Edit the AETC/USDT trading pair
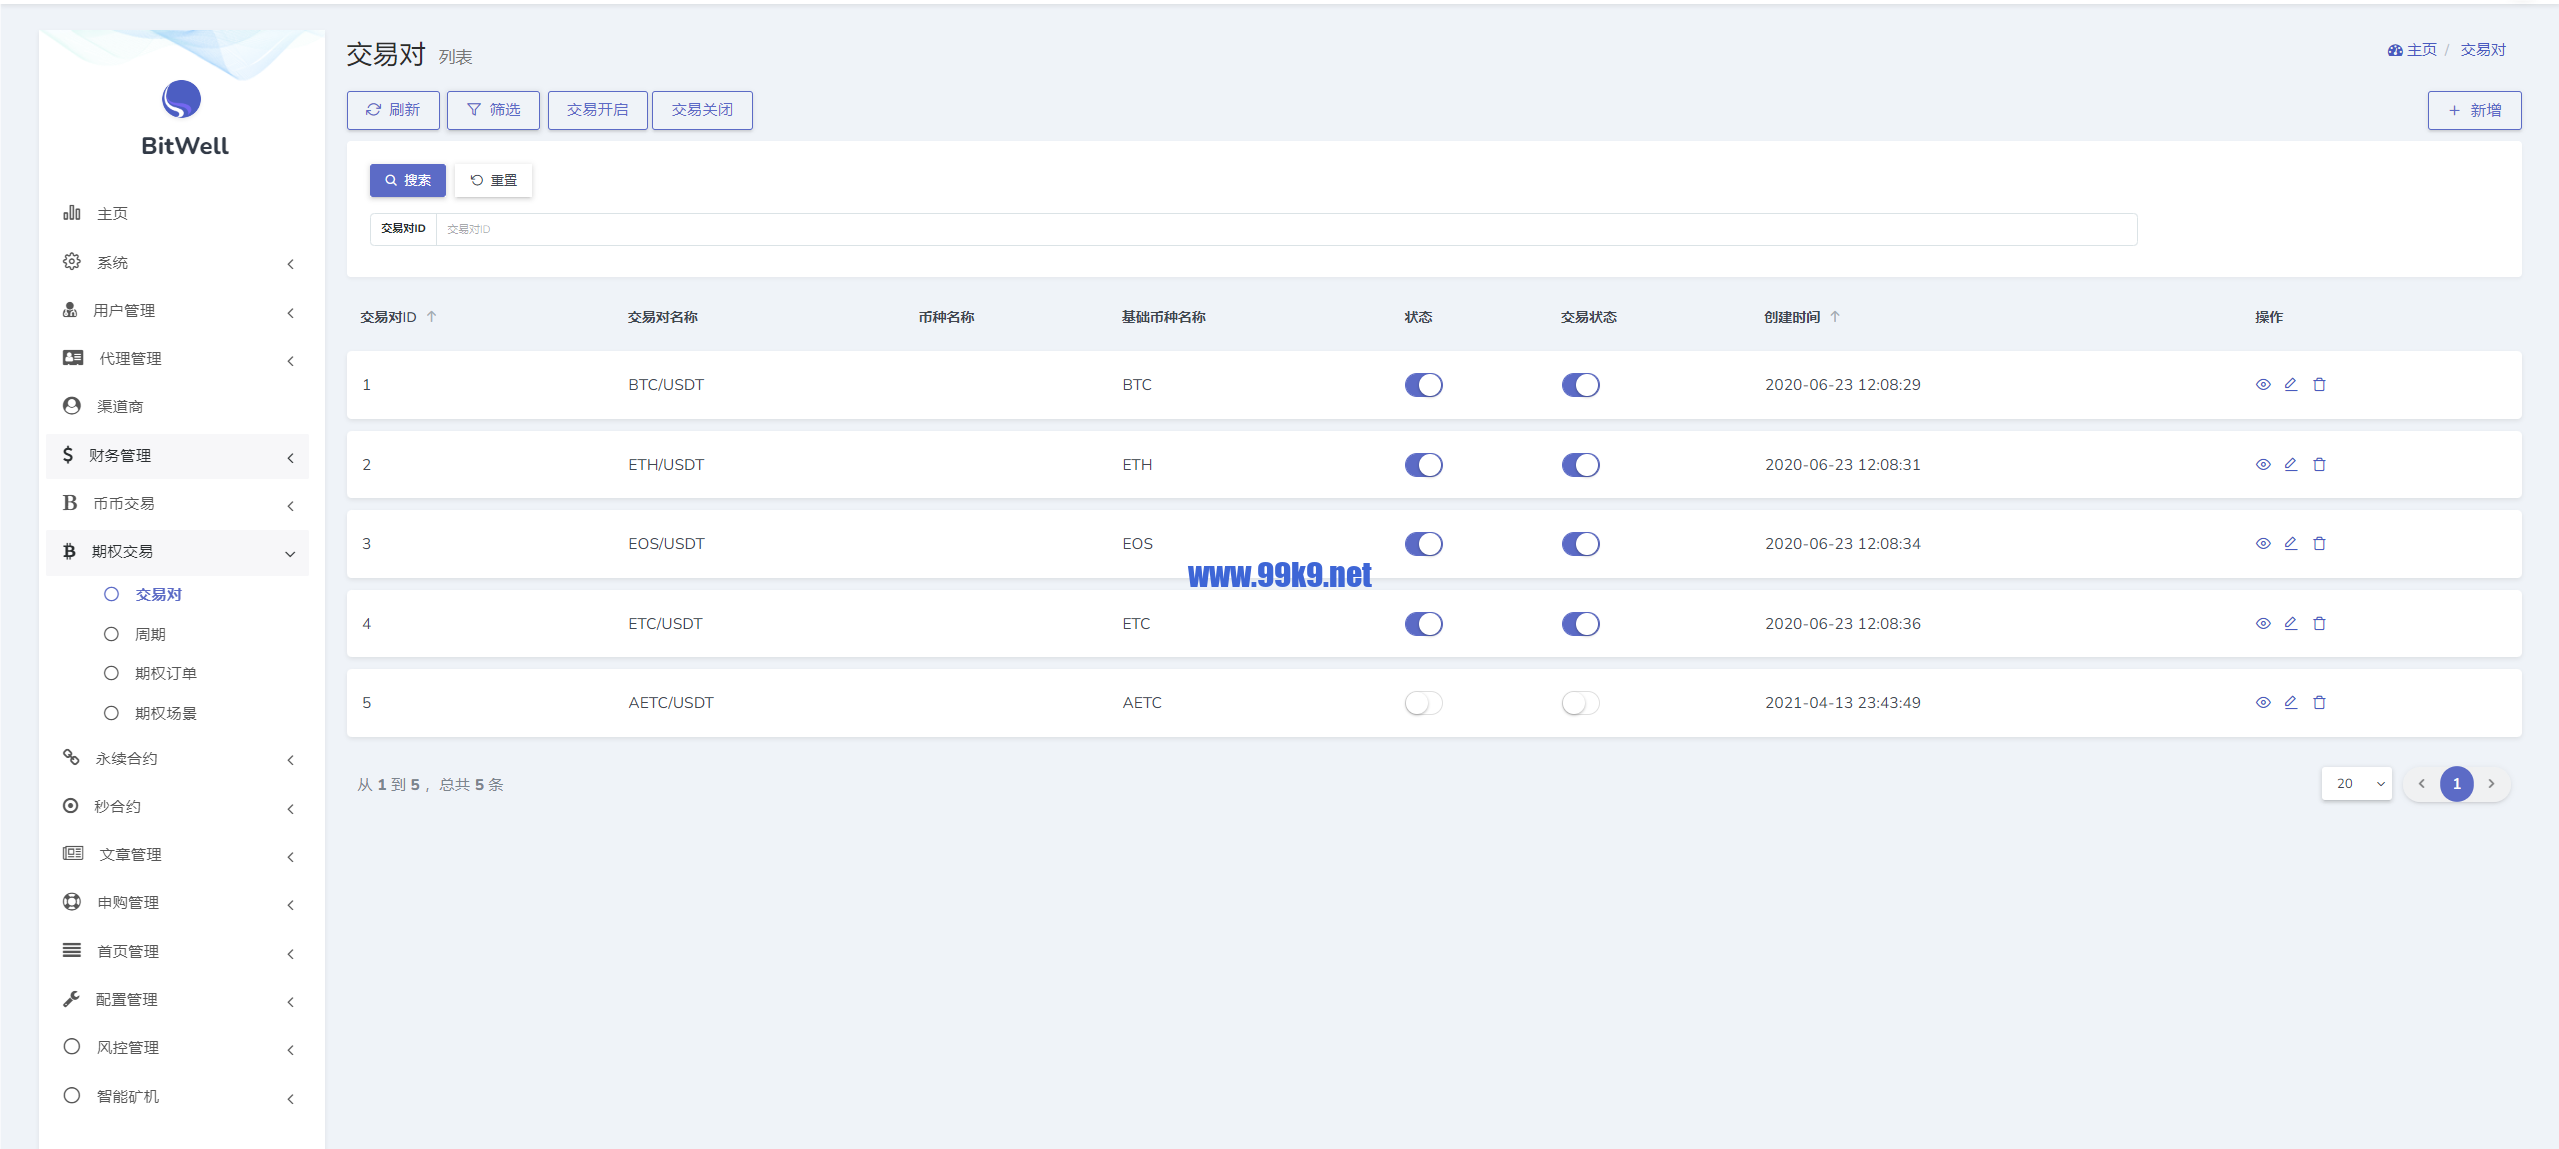2559x1149 pixels. point(2290,703)
